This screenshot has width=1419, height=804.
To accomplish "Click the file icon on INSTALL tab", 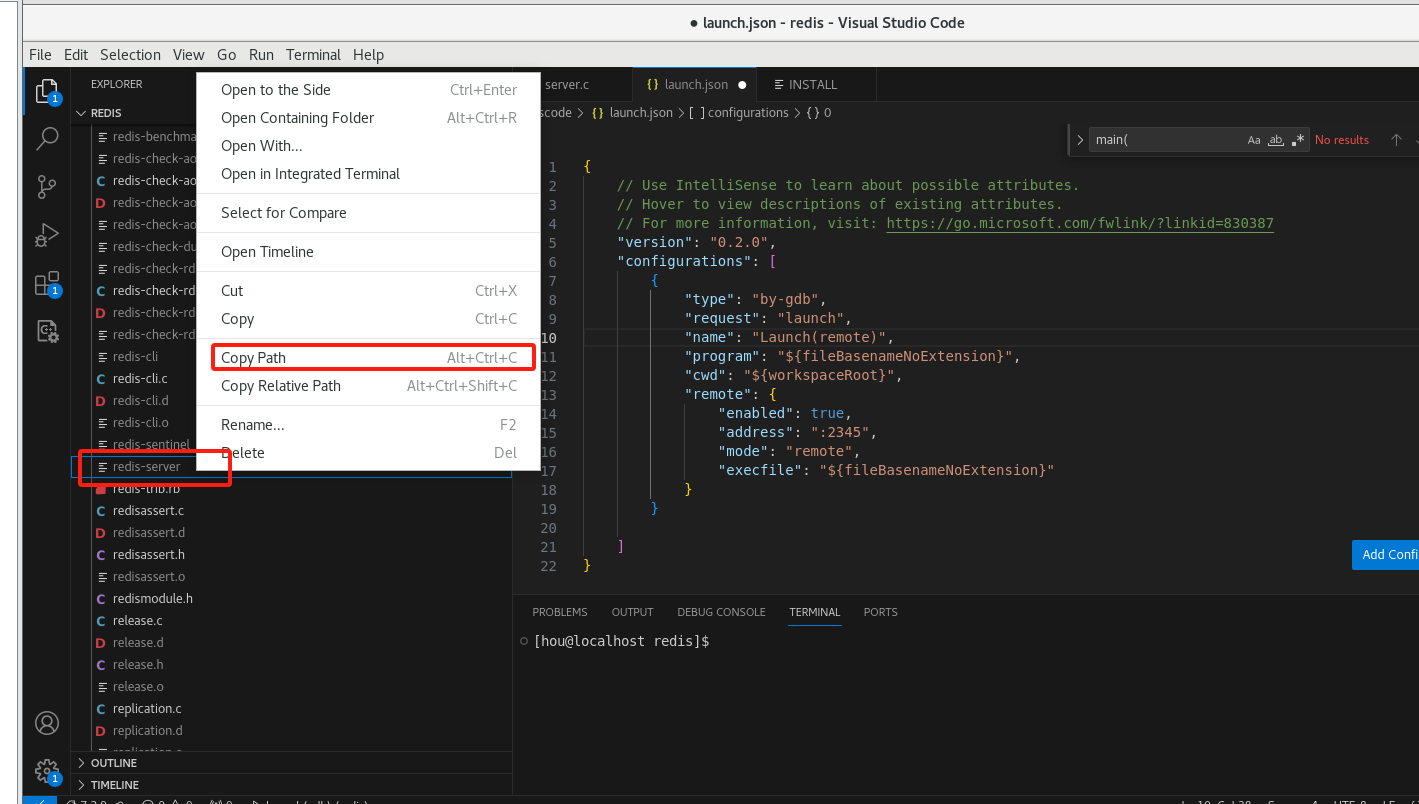I will (x=779, y=85).
